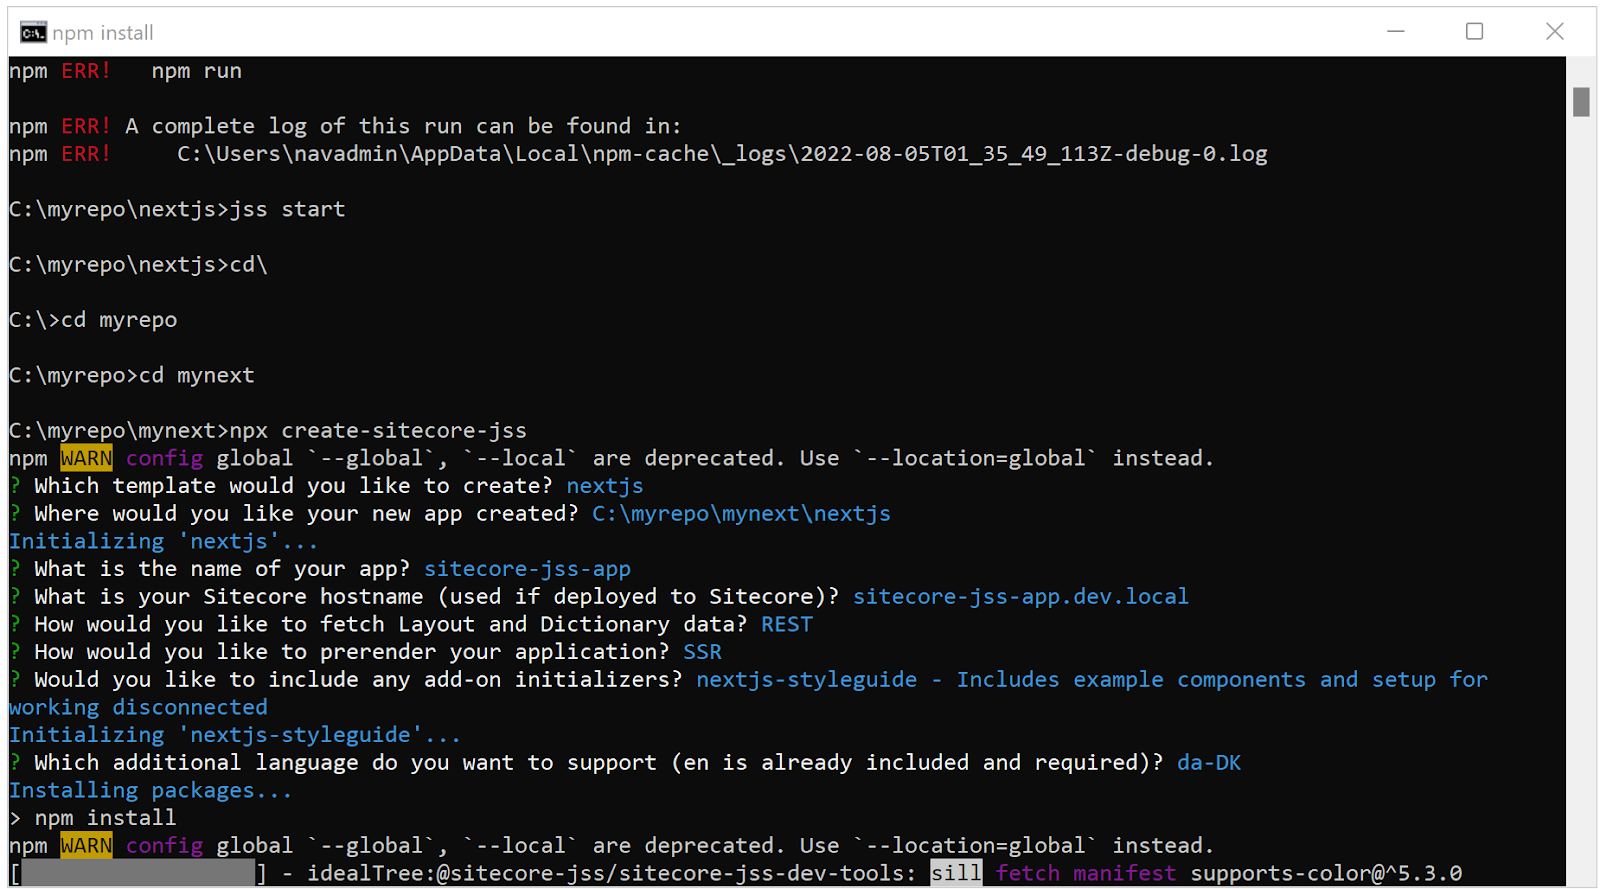Click the '> npm install' line
This screenshot has height=889, width=1600.
(x=93, y=818)
